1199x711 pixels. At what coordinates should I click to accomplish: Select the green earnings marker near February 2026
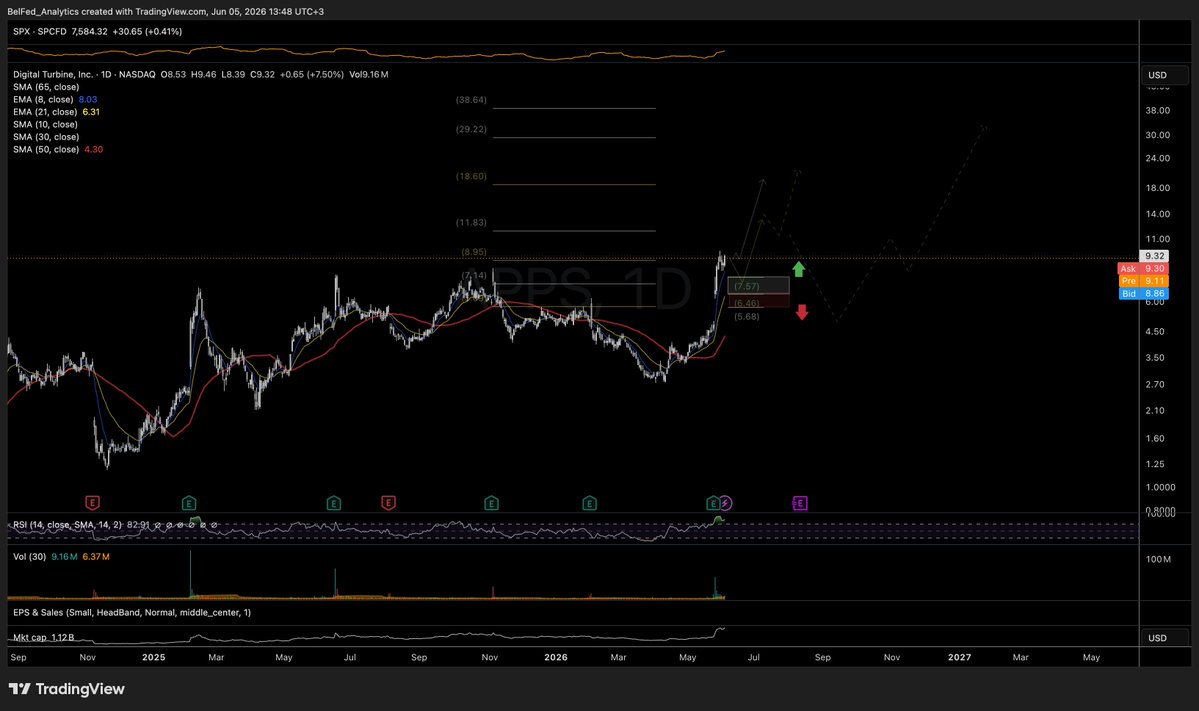coord(589,503)
